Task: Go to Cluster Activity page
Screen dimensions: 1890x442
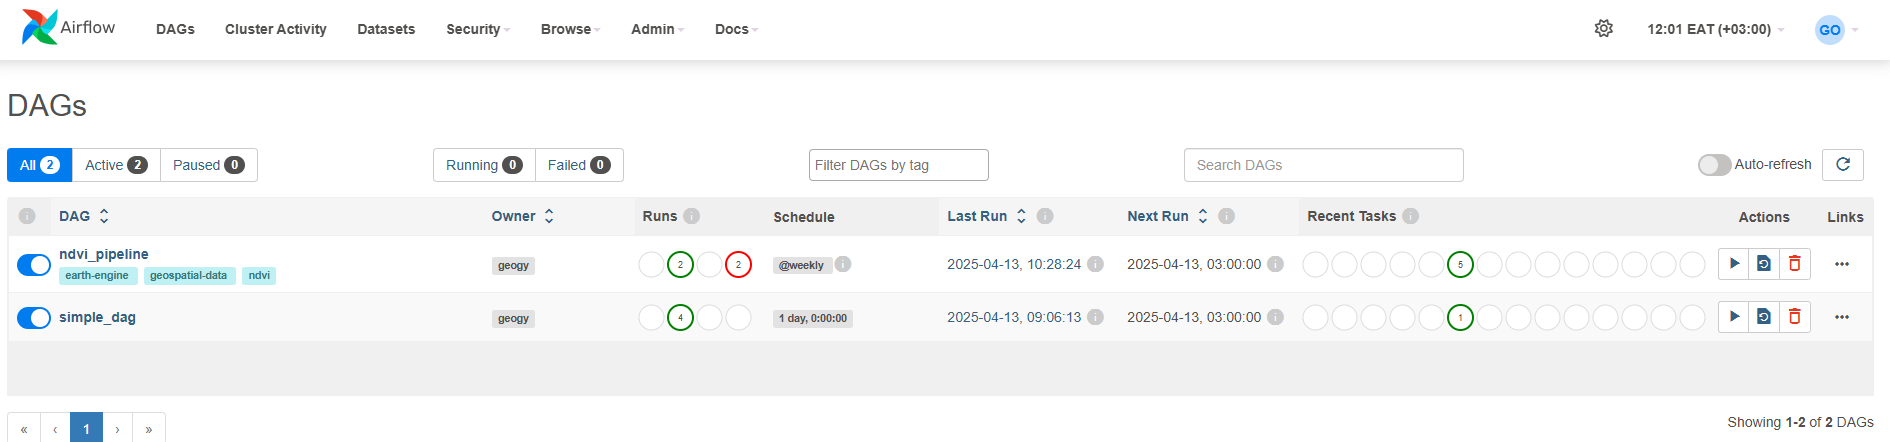Action: [276, 29]
